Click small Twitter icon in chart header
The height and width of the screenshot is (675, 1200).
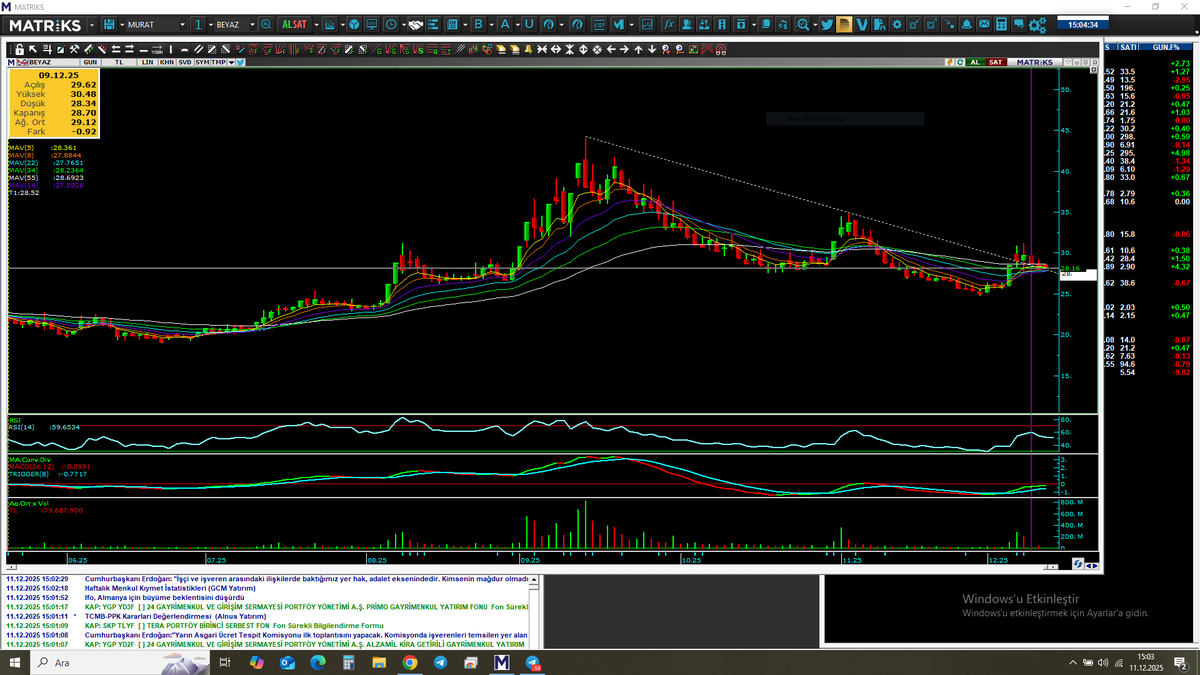(241, 62)
